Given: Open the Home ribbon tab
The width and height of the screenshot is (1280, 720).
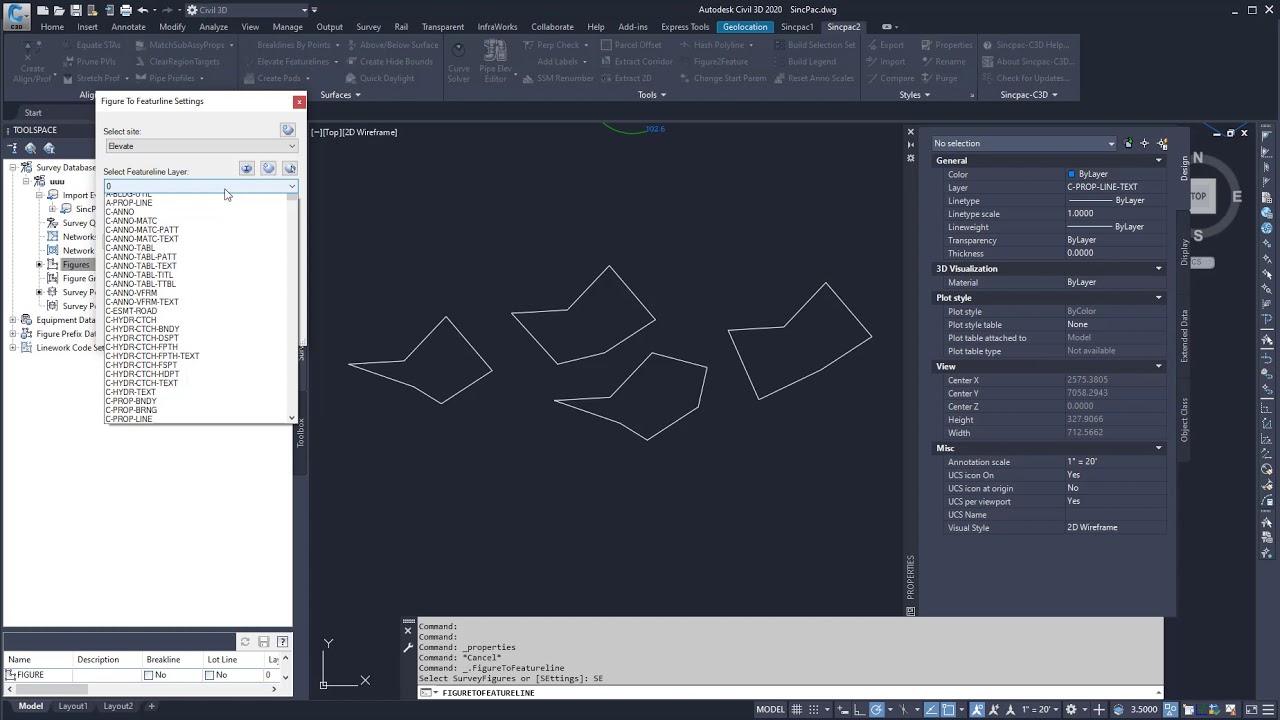Looking at the screenshot, I should tap(52, 27).
